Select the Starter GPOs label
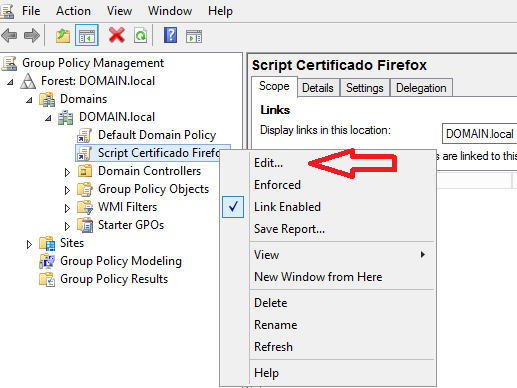The width and height of the screenshot is (517, 388). [x=131, y=225]
